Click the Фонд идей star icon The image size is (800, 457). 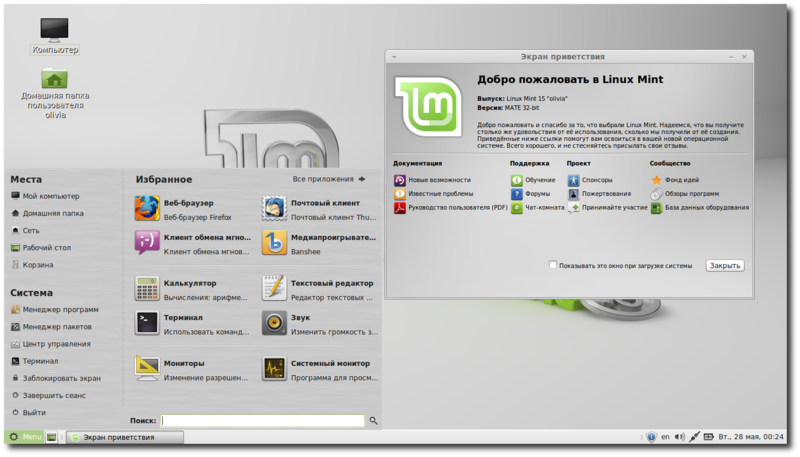click(657, 180)
